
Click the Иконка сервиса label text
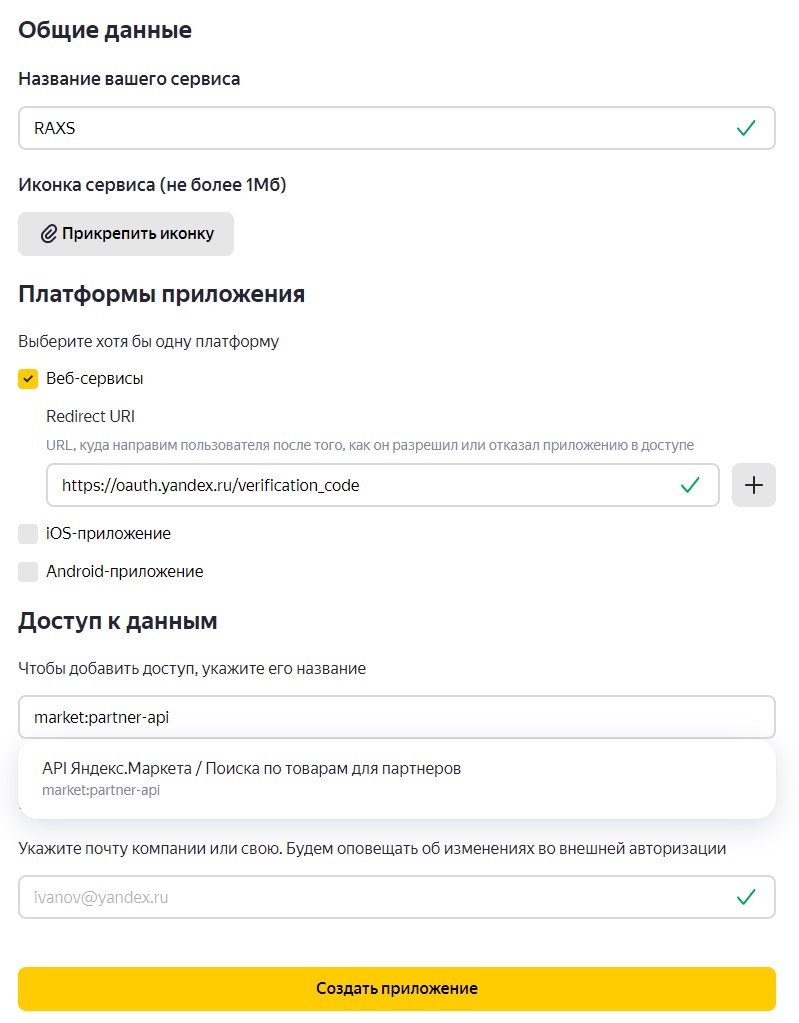click(x=152, y=184)
